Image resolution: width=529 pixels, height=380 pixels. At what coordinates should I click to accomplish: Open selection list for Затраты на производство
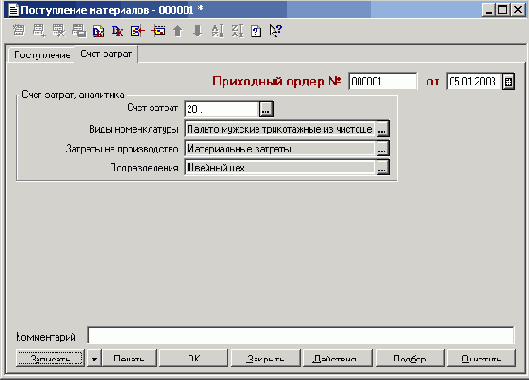tap(382, 148)
